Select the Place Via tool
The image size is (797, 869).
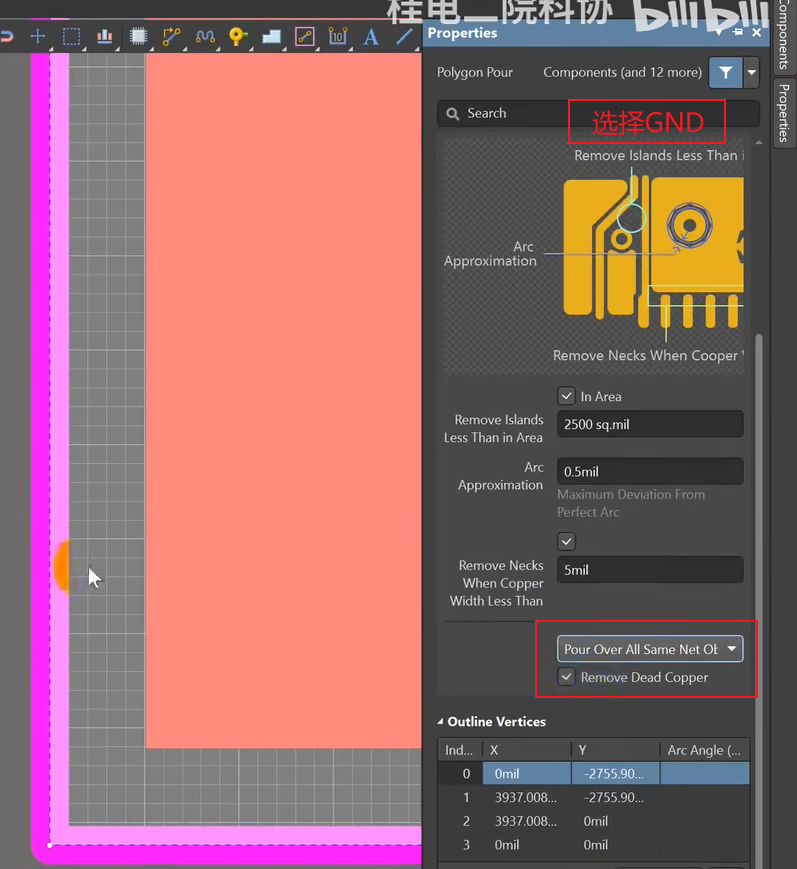click(x=237, y=37)
